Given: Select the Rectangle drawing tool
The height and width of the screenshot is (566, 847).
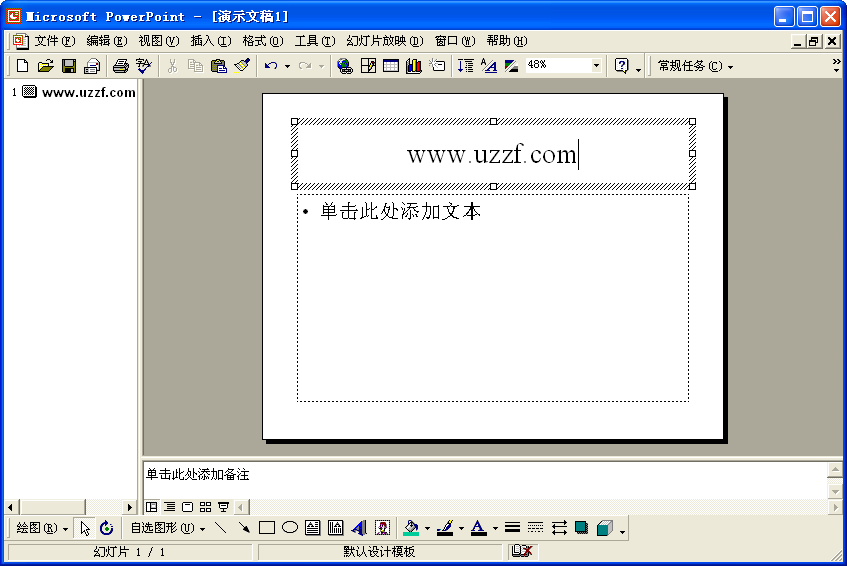Looking at the screenshot, I should 267,528.
